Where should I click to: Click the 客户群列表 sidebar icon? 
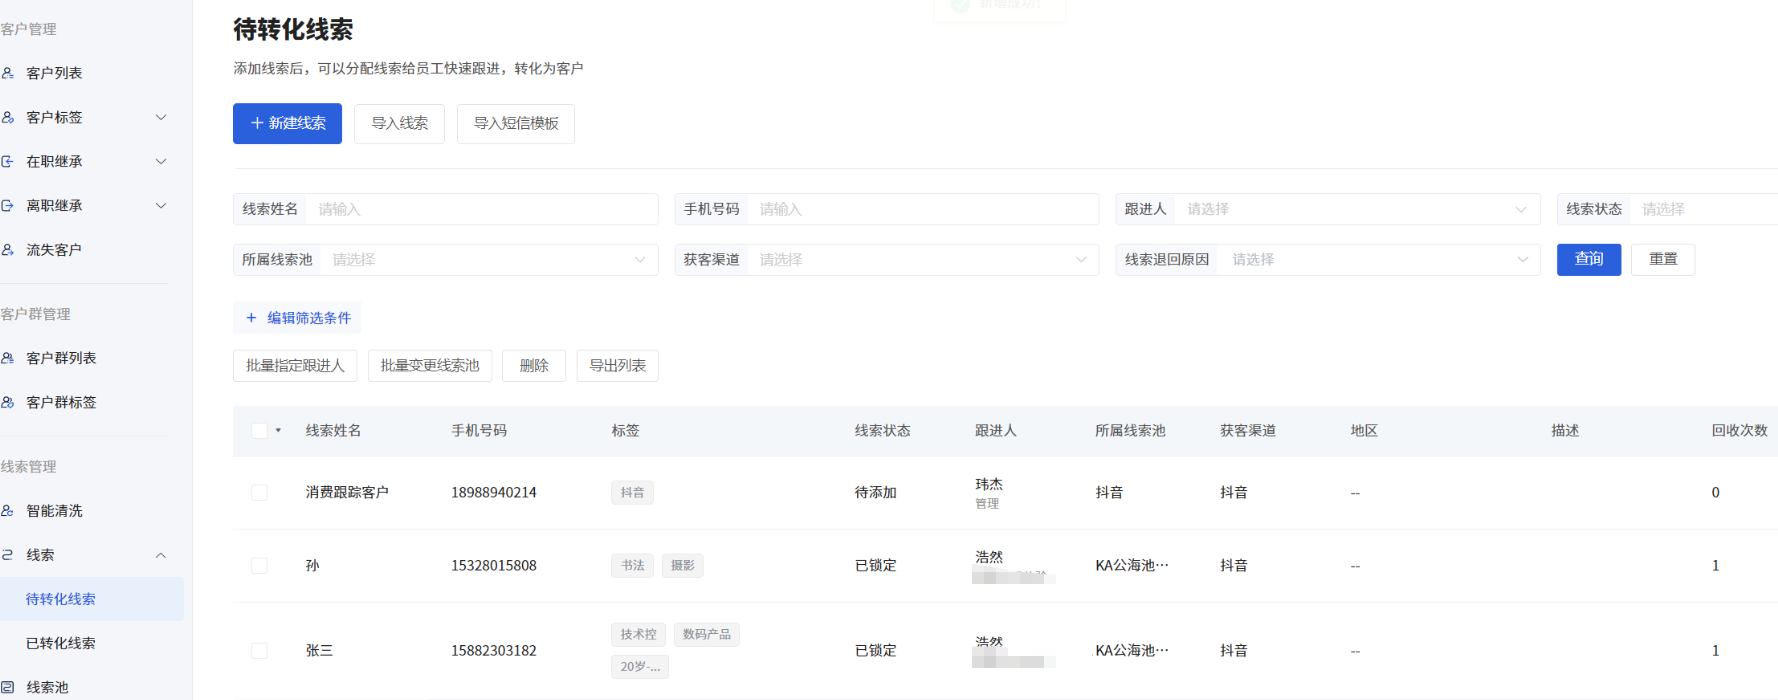point(7,358)
